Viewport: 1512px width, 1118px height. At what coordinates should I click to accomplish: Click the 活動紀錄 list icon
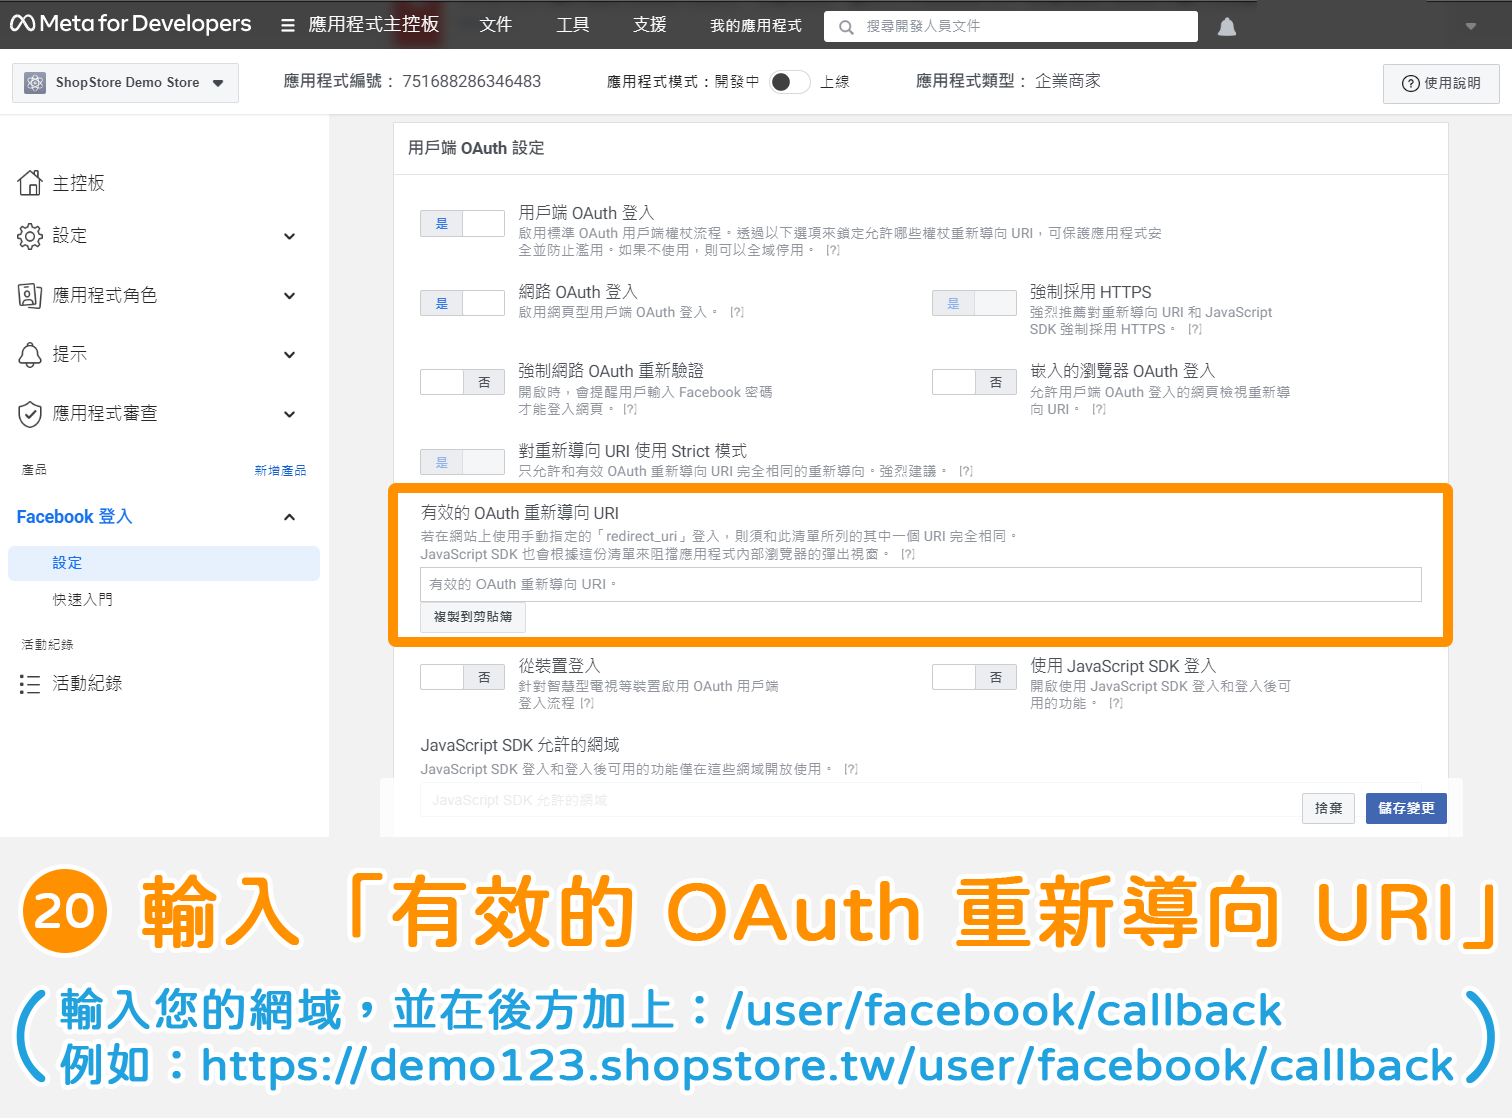pyautogui.click(x=30, y=684)
